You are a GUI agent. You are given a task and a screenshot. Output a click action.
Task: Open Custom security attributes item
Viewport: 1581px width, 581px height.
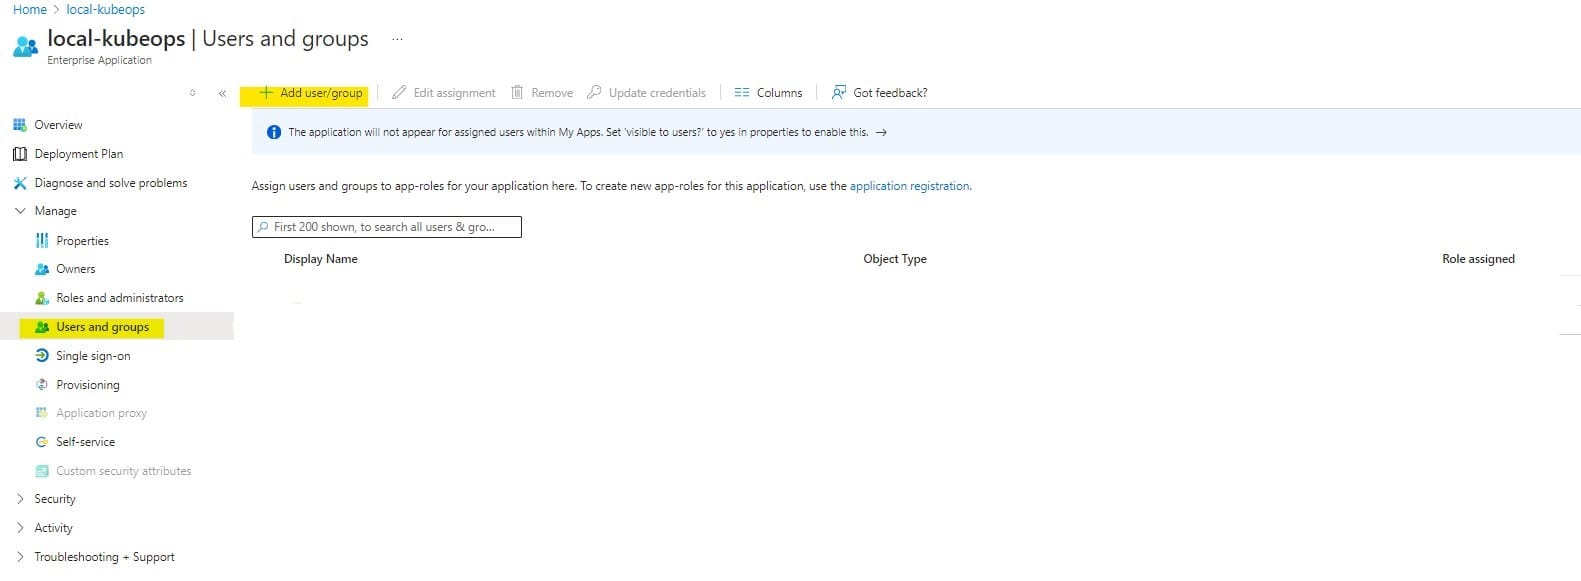(123, 471)
